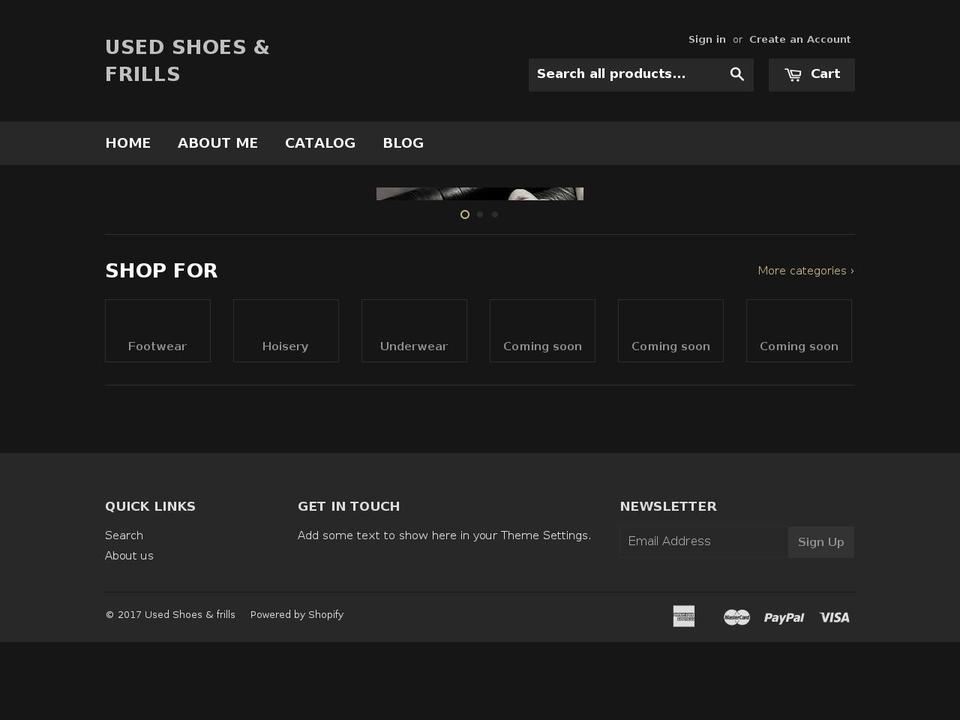
Task: Click the Sign Up newsletter button
Action: [820, 542]
